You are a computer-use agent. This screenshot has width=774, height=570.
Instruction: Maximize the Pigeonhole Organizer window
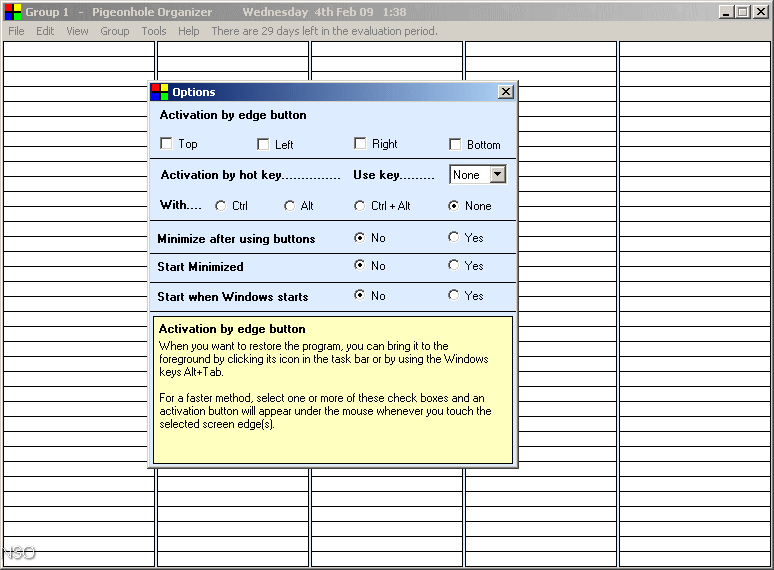(x=742, y=12)
